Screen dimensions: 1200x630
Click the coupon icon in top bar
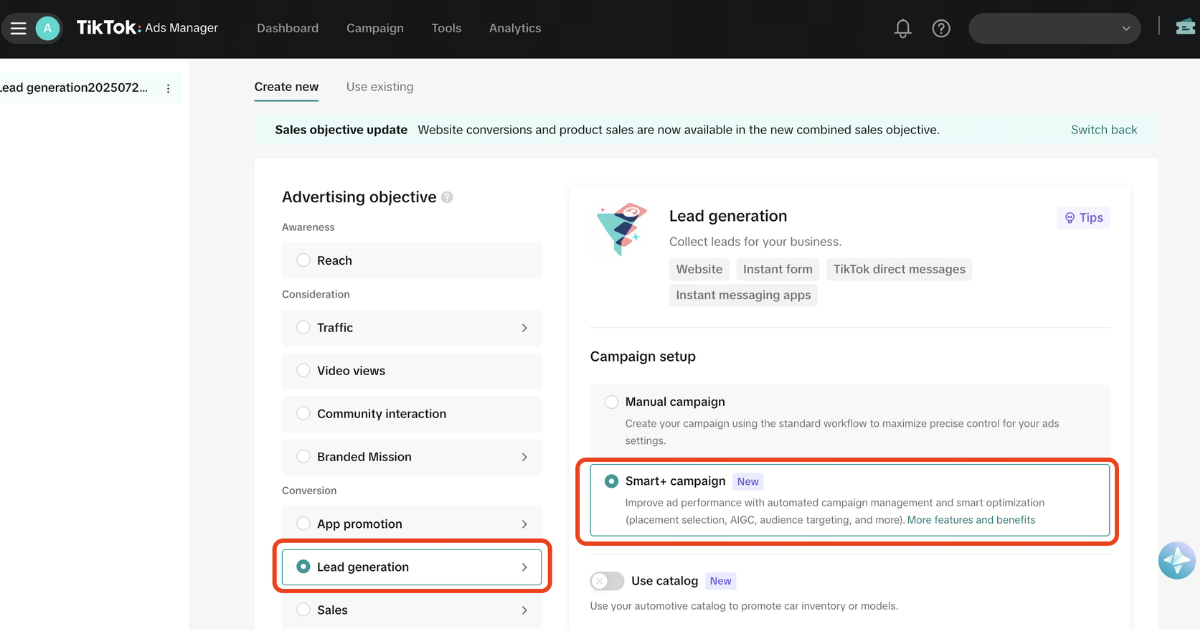pyautogui.click(x=1185, y=27)
